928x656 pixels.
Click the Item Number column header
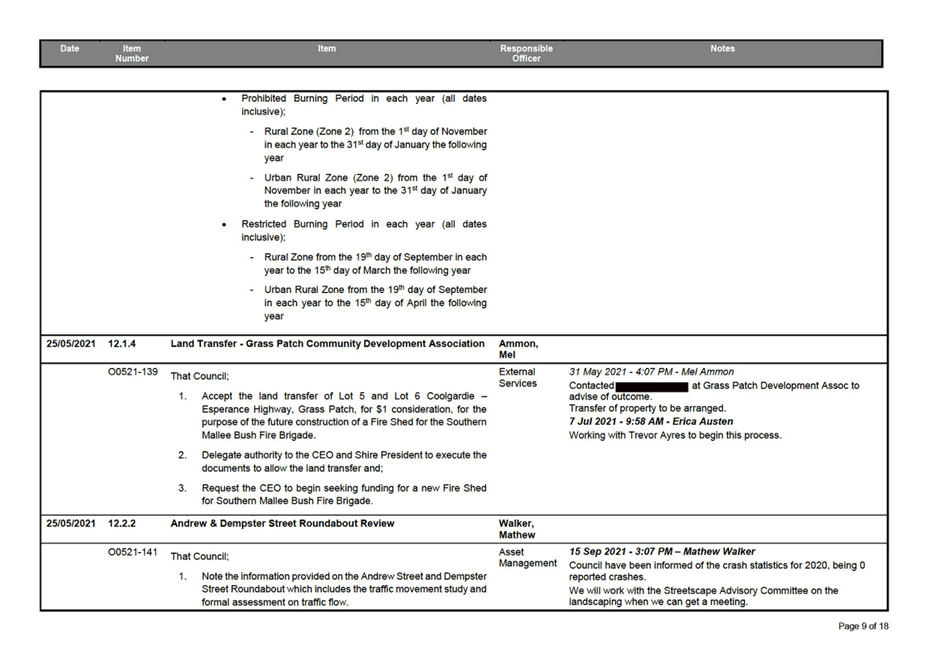tap(132, 53)
